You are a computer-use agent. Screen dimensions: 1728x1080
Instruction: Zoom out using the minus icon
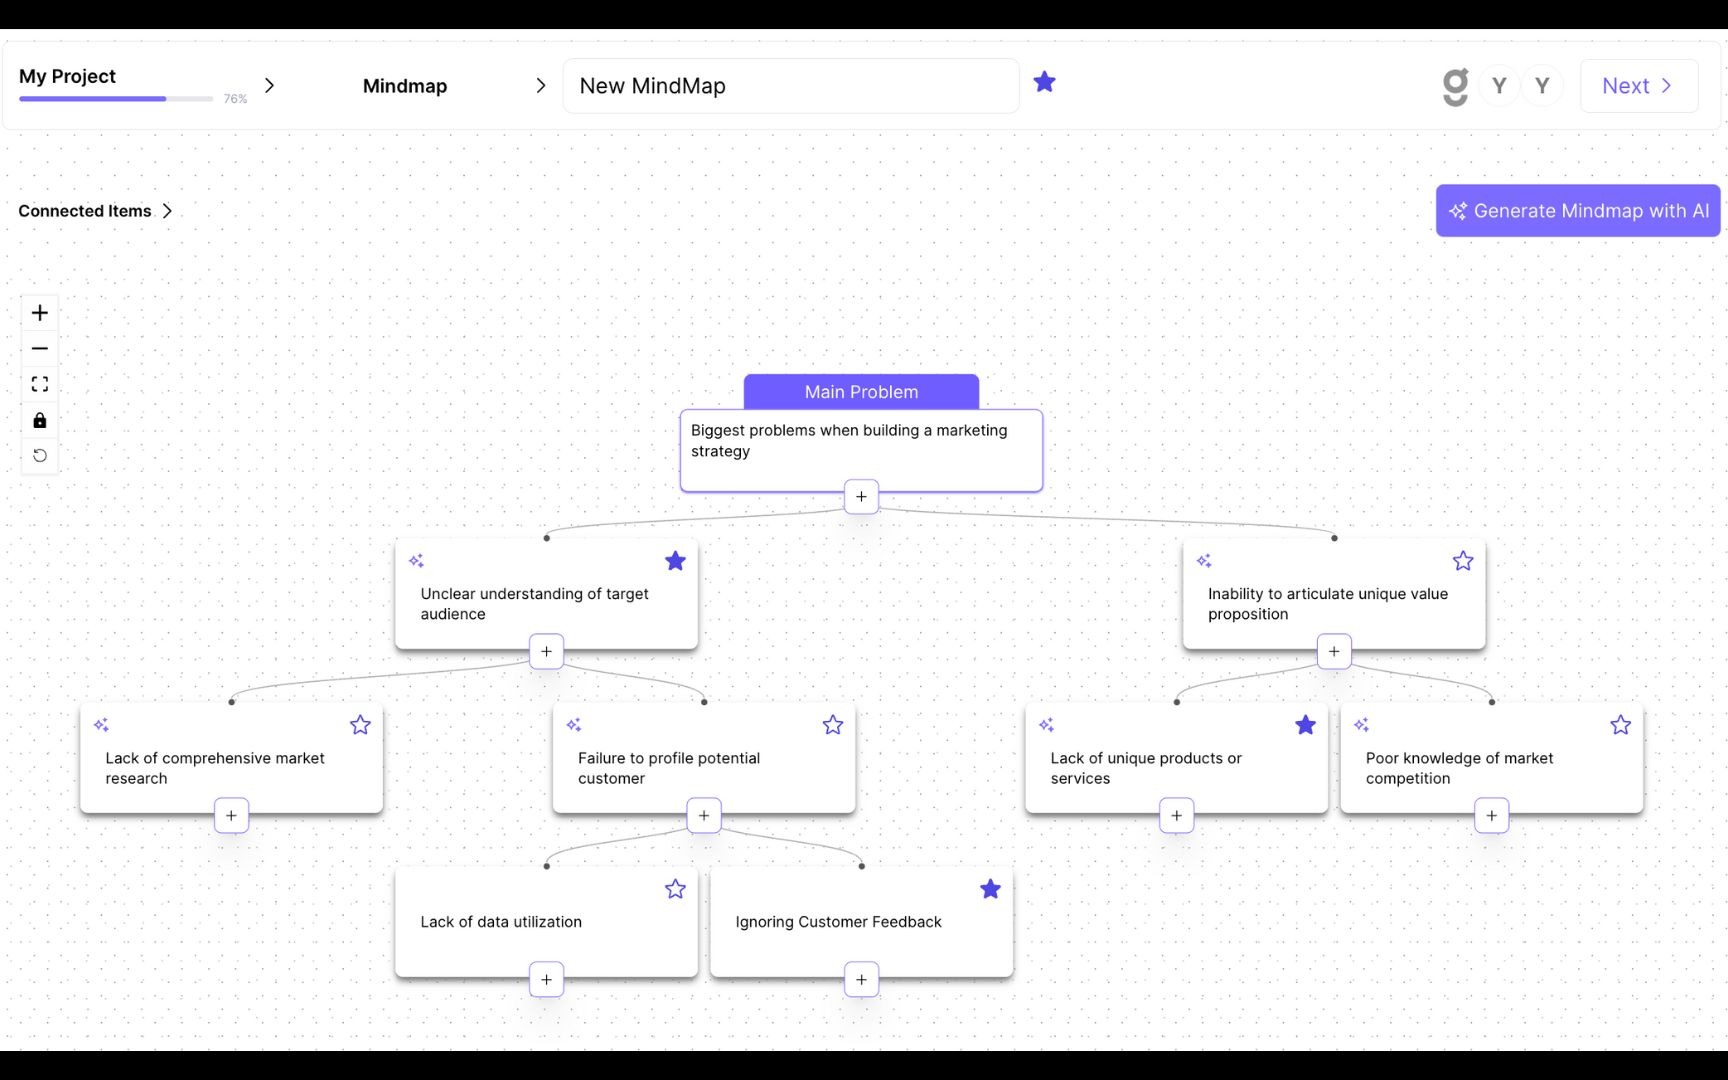coord(39,348)
